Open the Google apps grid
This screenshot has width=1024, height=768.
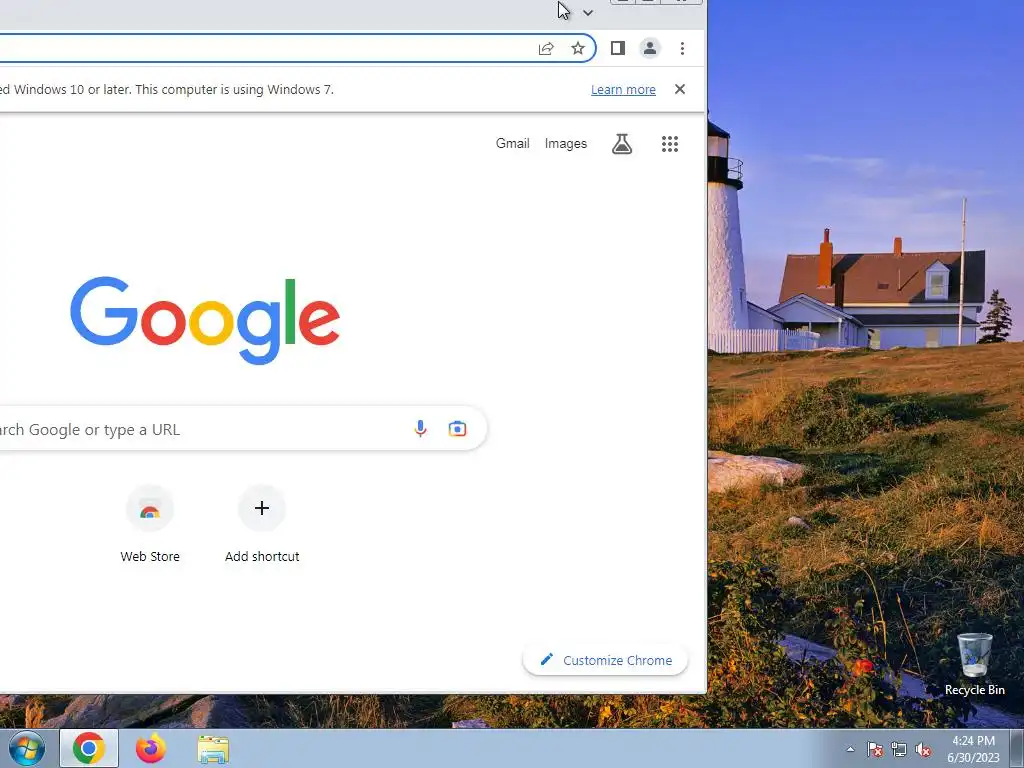pyautogui.click(x=670, y=144)
